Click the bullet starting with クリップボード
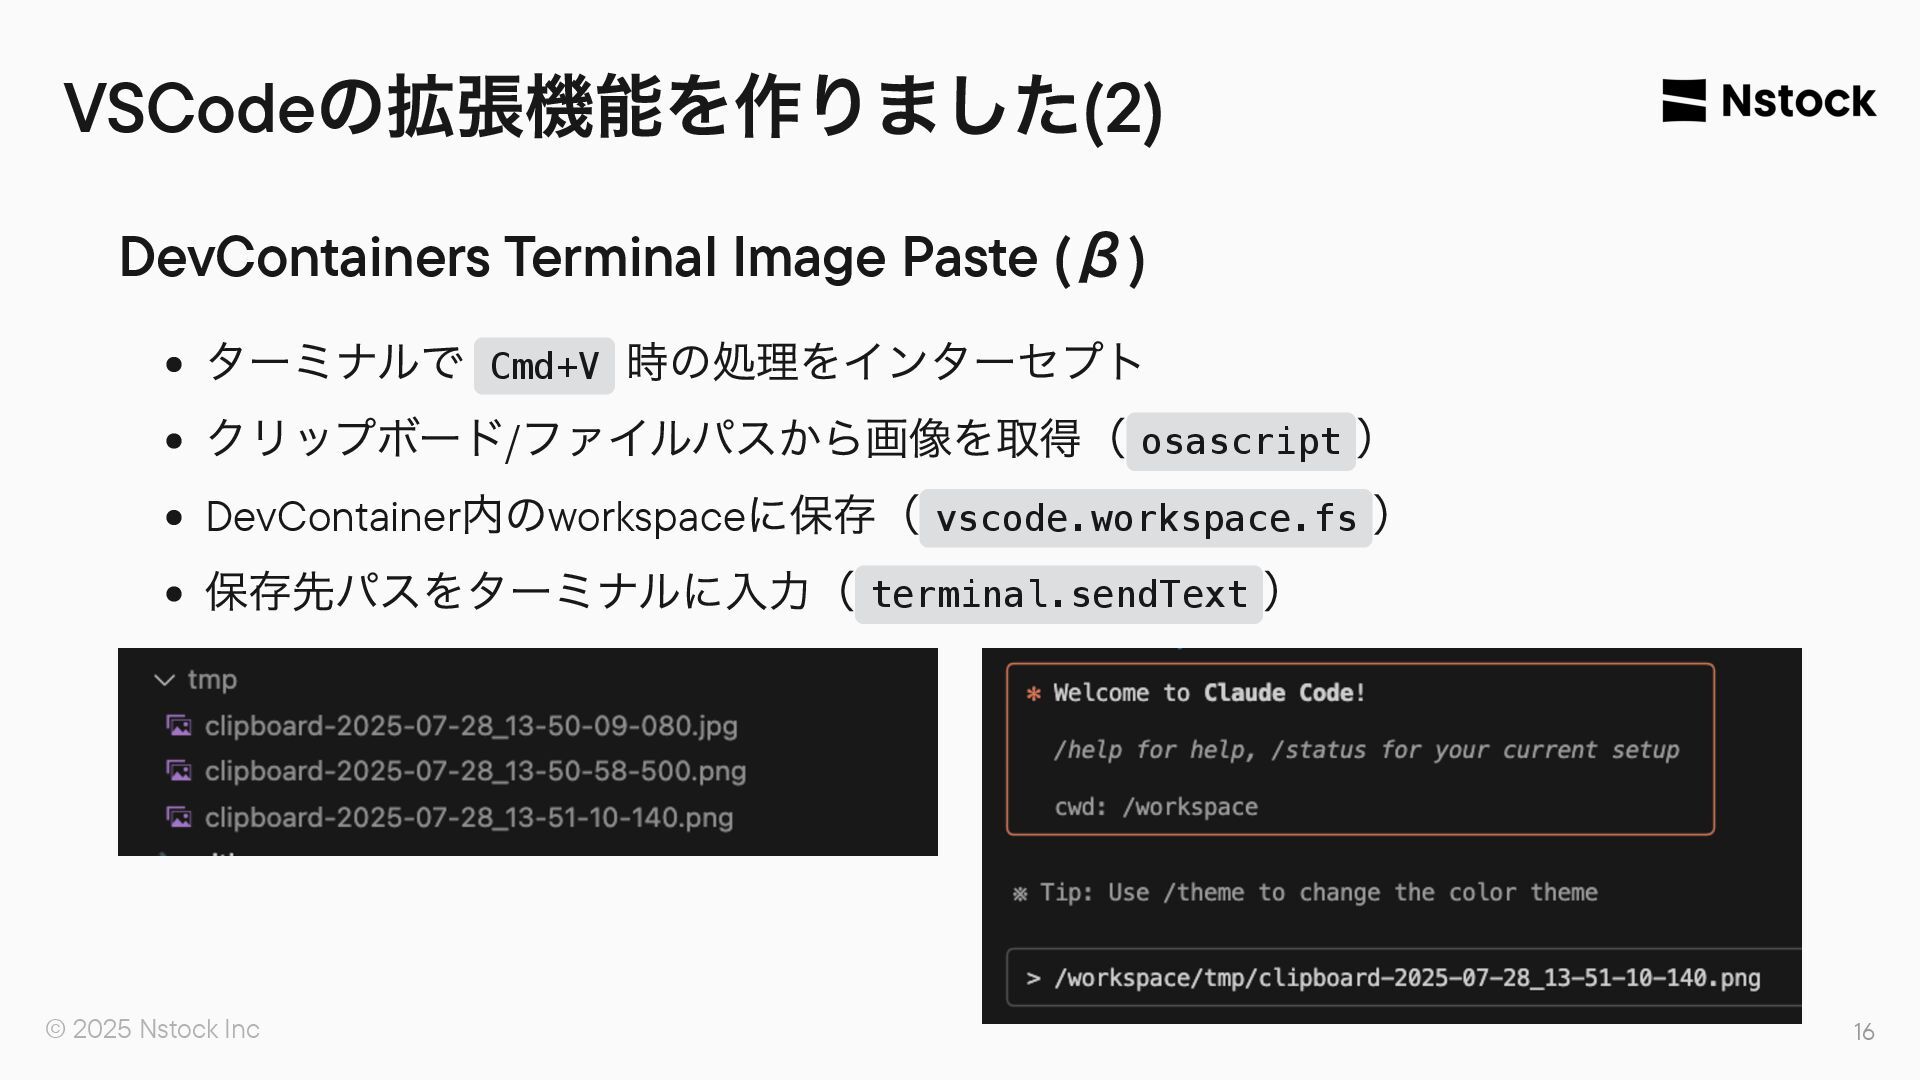 792,440
